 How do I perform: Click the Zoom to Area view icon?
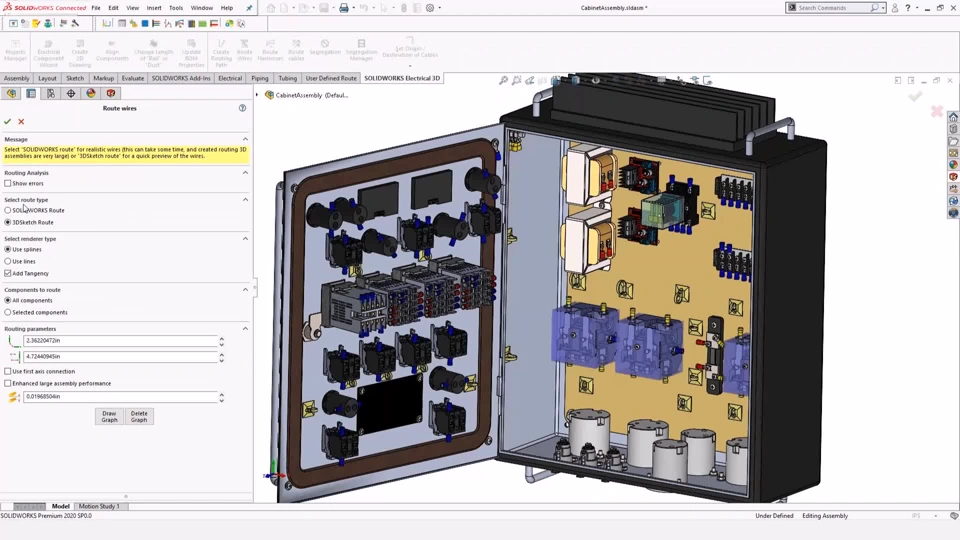click(x=517, y=80)
